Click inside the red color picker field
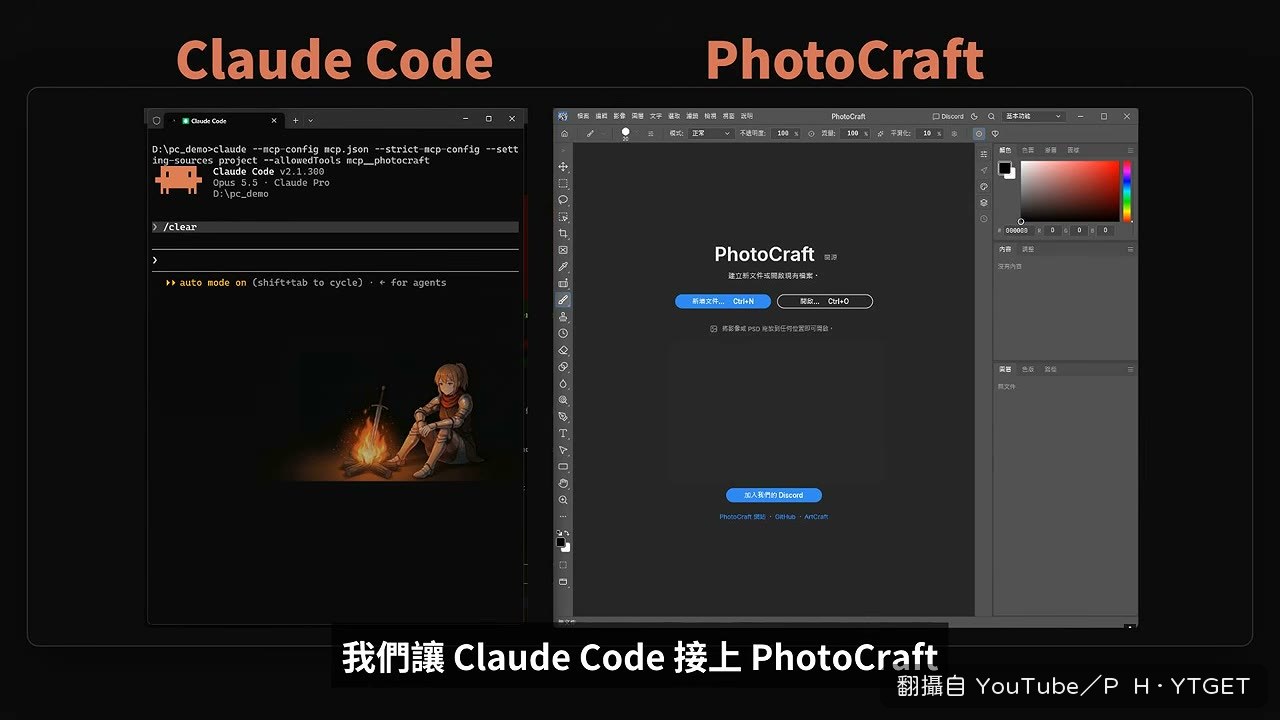Screen dimensions: 1280x720 click(x=1070, y=191)
